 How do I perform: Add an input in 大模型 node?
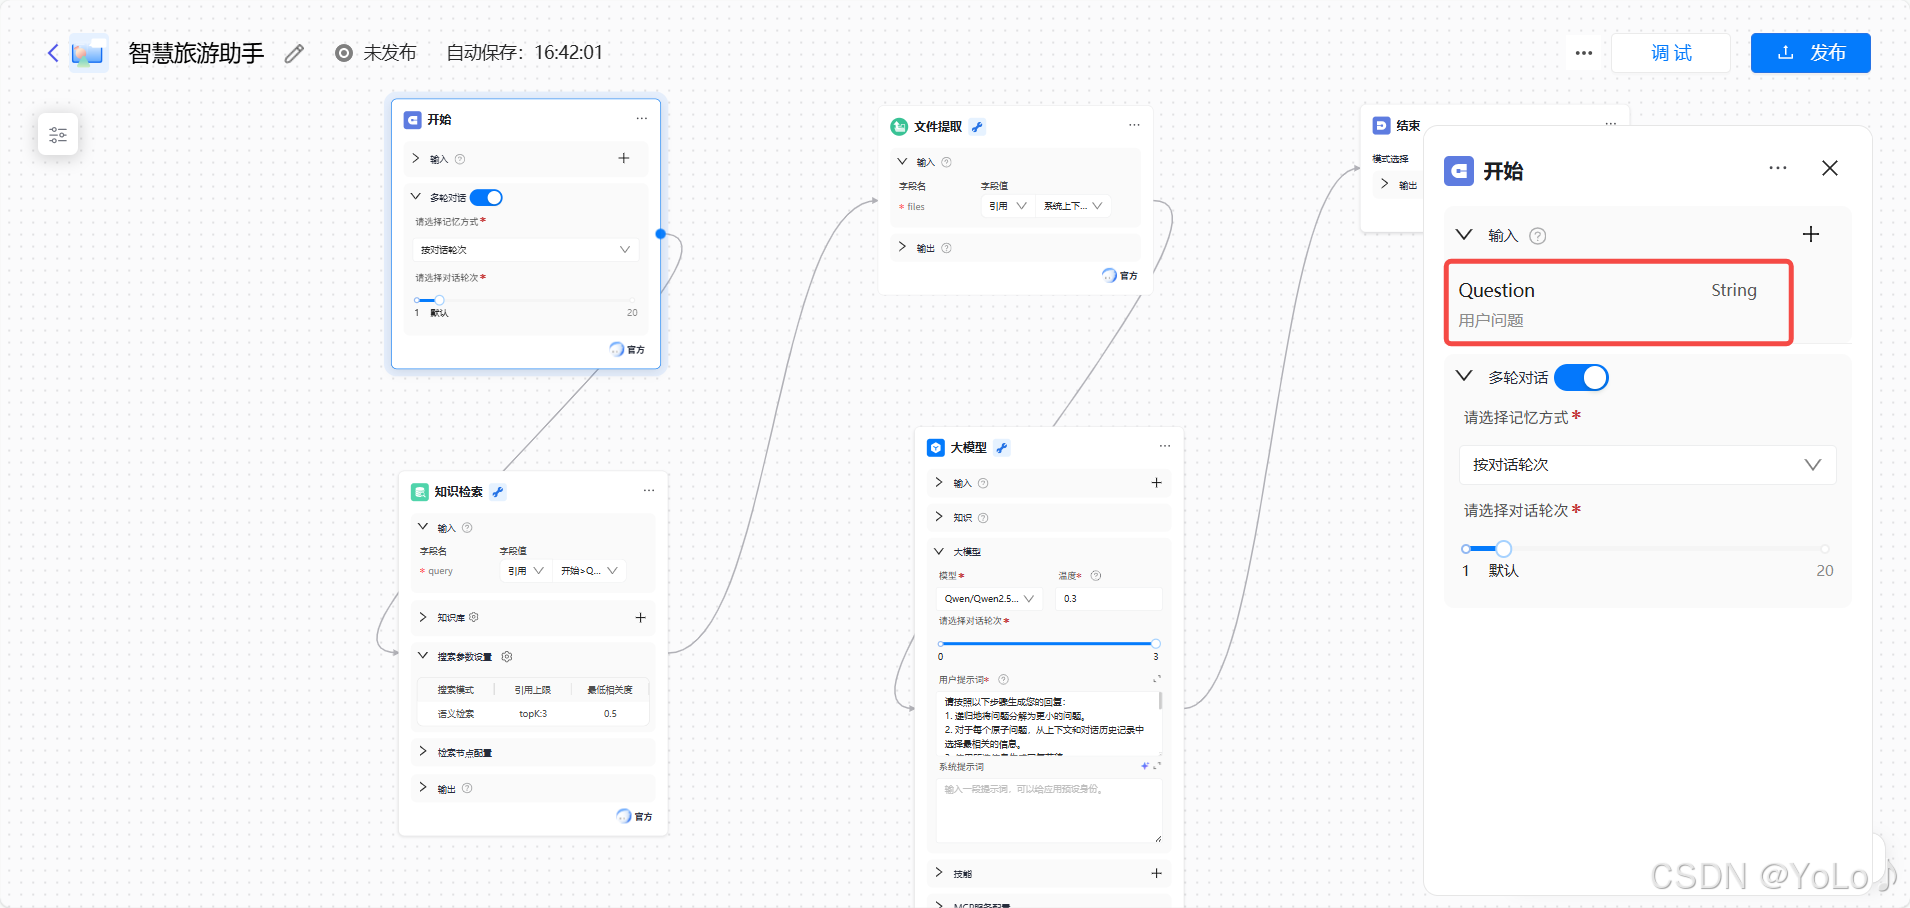pyautogui.click(x=1156, y=483)
